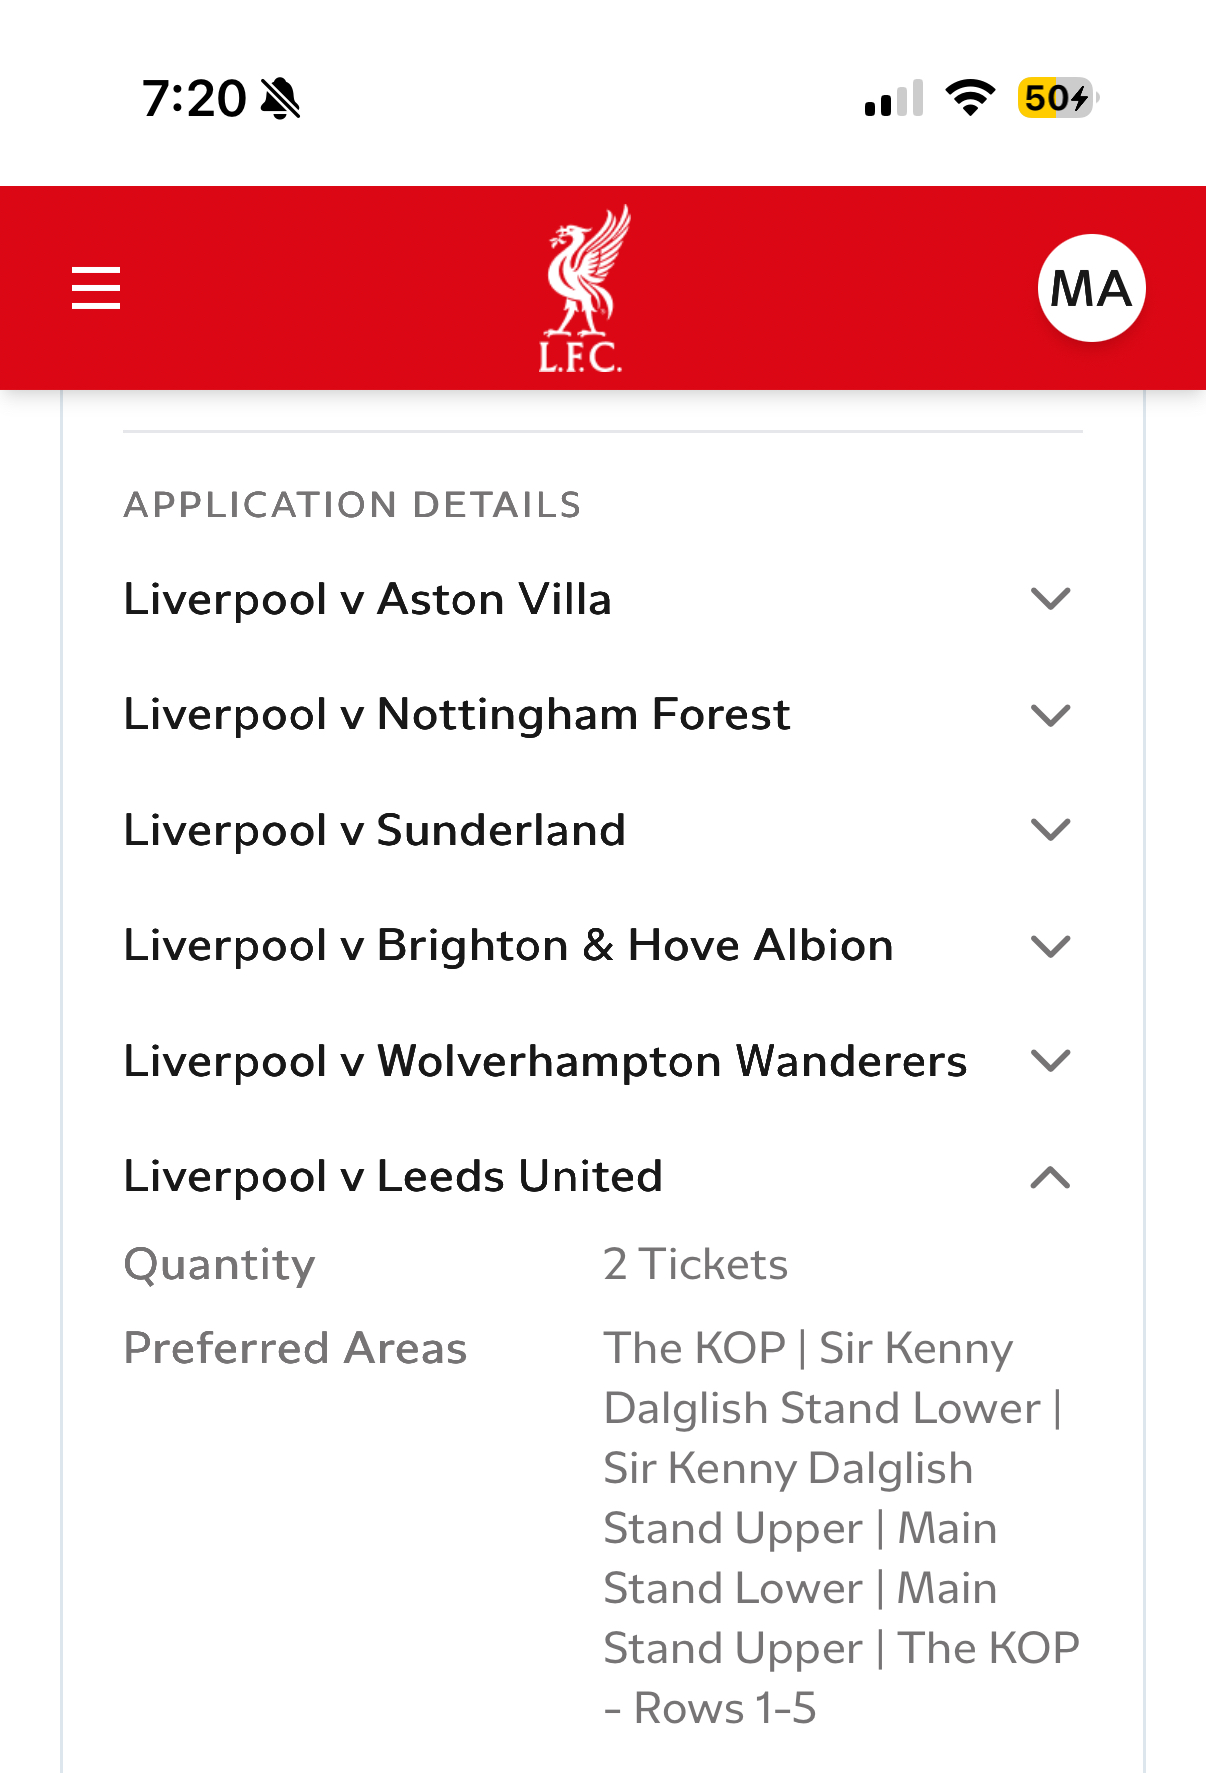1206x1773 pixels.
Task: Tap the LFC Liver bird logo
Action: pos(583,288)
